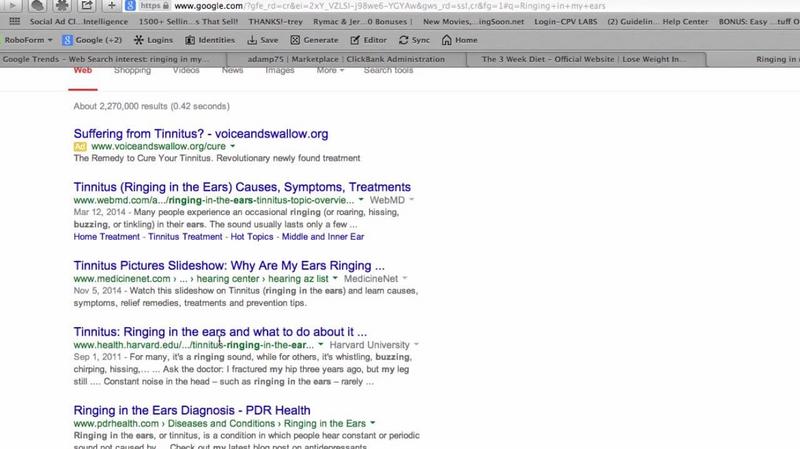Open Suffering from Tinnitus ad link

[201, 134]
